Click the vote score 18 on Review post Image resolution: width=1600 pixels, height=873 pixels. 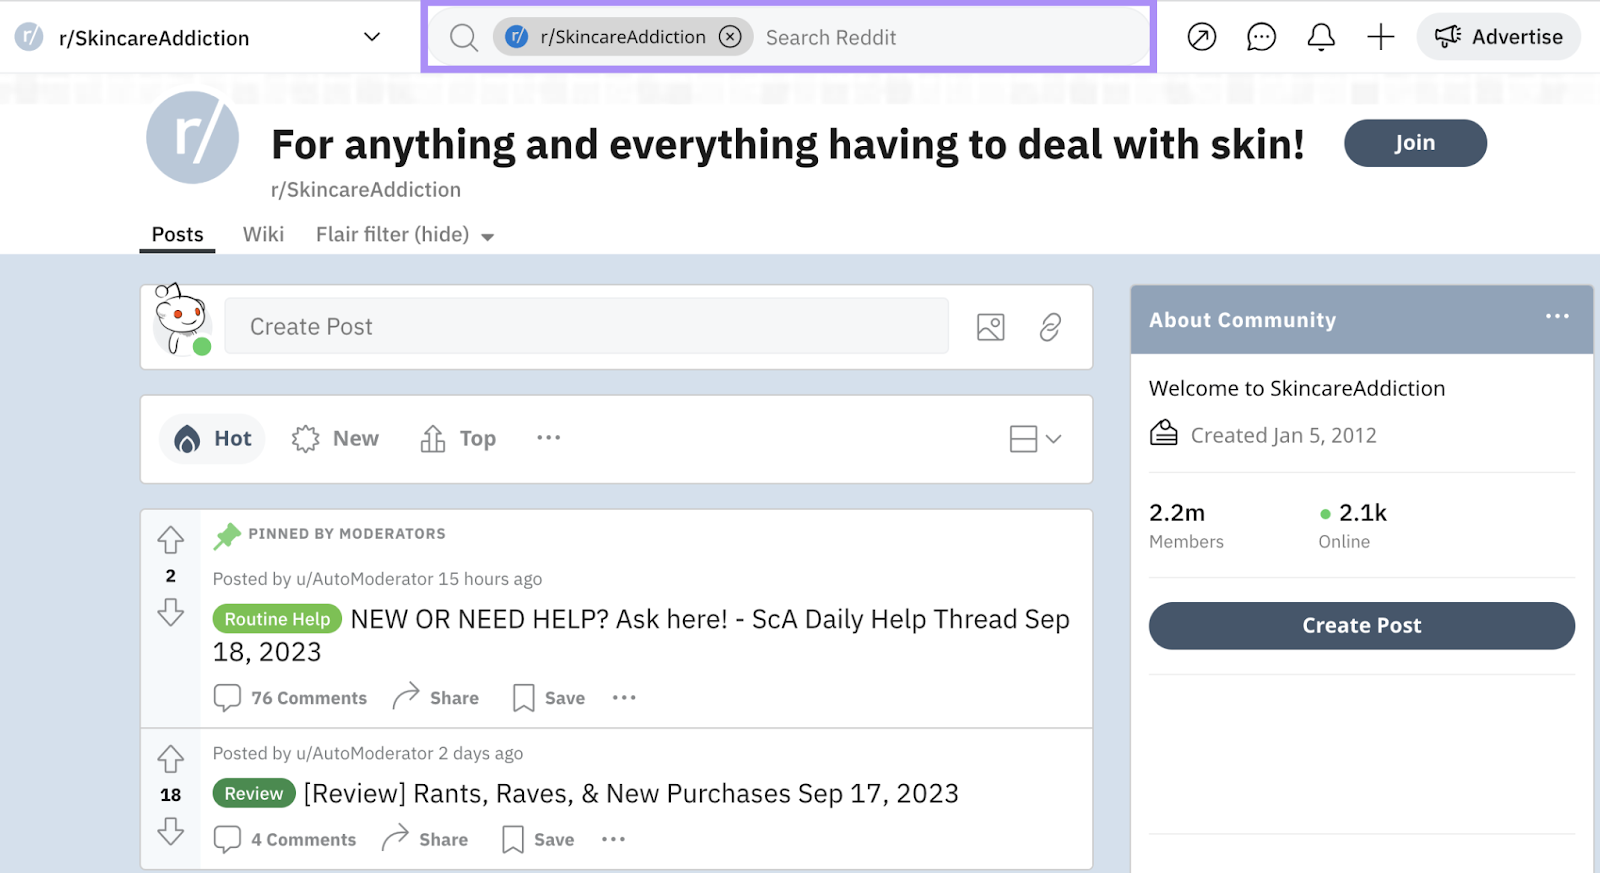(x=171, y=795)
